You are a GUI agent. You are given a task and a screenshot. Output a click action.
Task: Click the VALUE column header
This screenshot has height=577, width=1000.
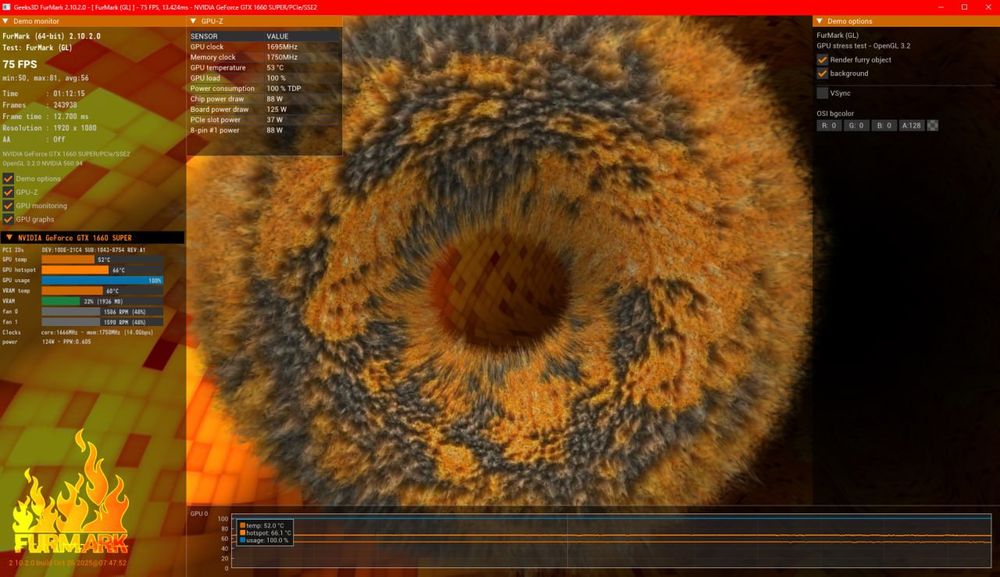tap(277, 36)
